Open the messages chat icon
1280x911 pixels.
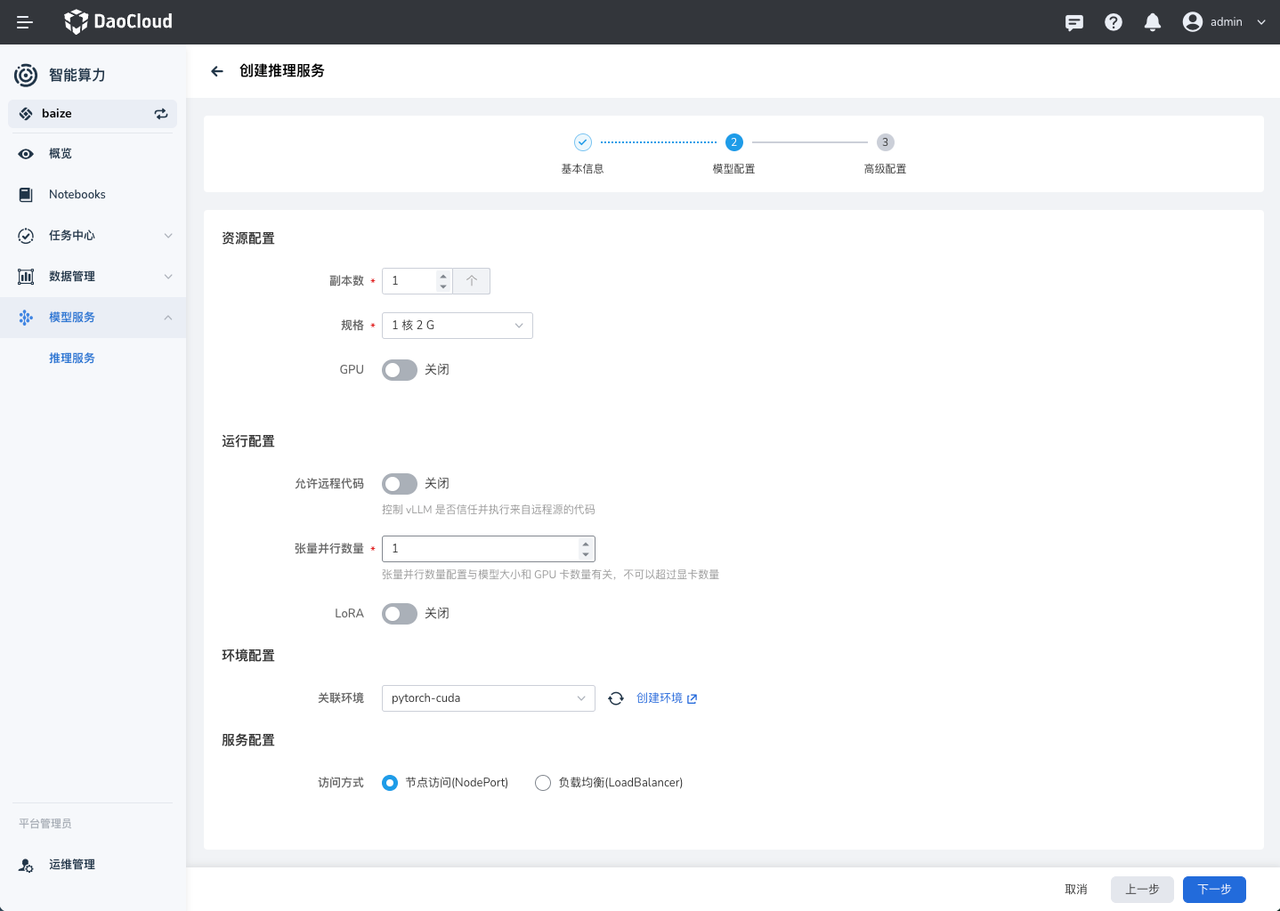tap(1074, 22)
